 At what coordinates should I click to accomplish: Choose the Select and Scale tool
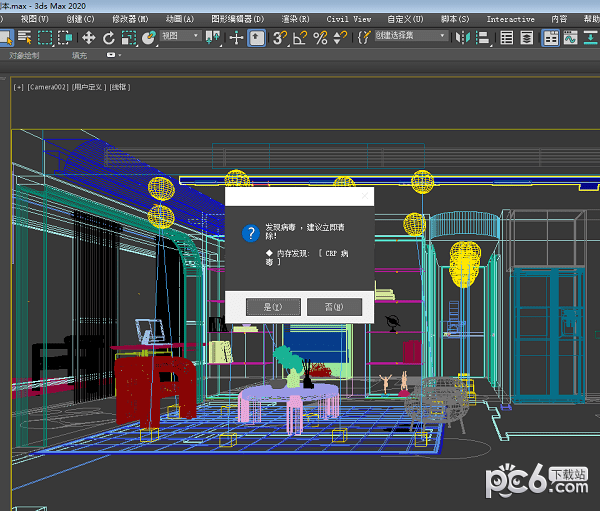coord(129,37)
